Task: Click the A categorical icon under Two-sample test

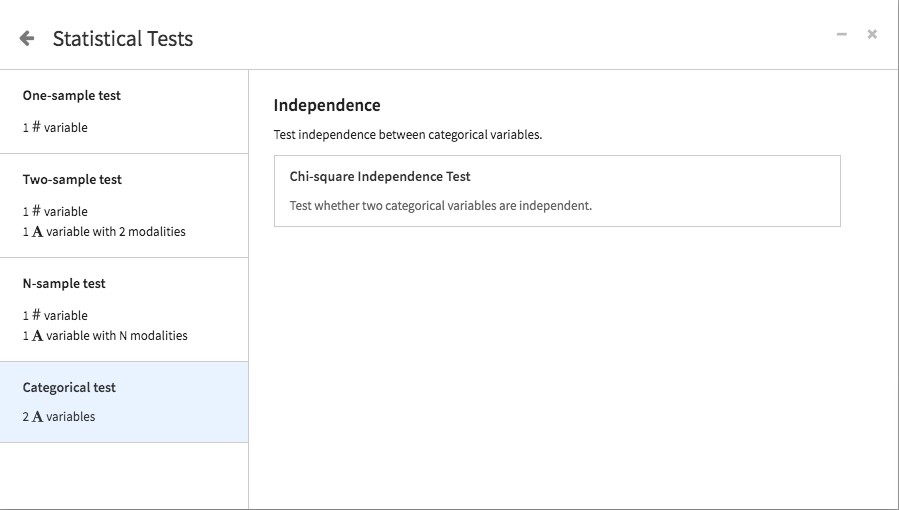Action: click(37, 232)
